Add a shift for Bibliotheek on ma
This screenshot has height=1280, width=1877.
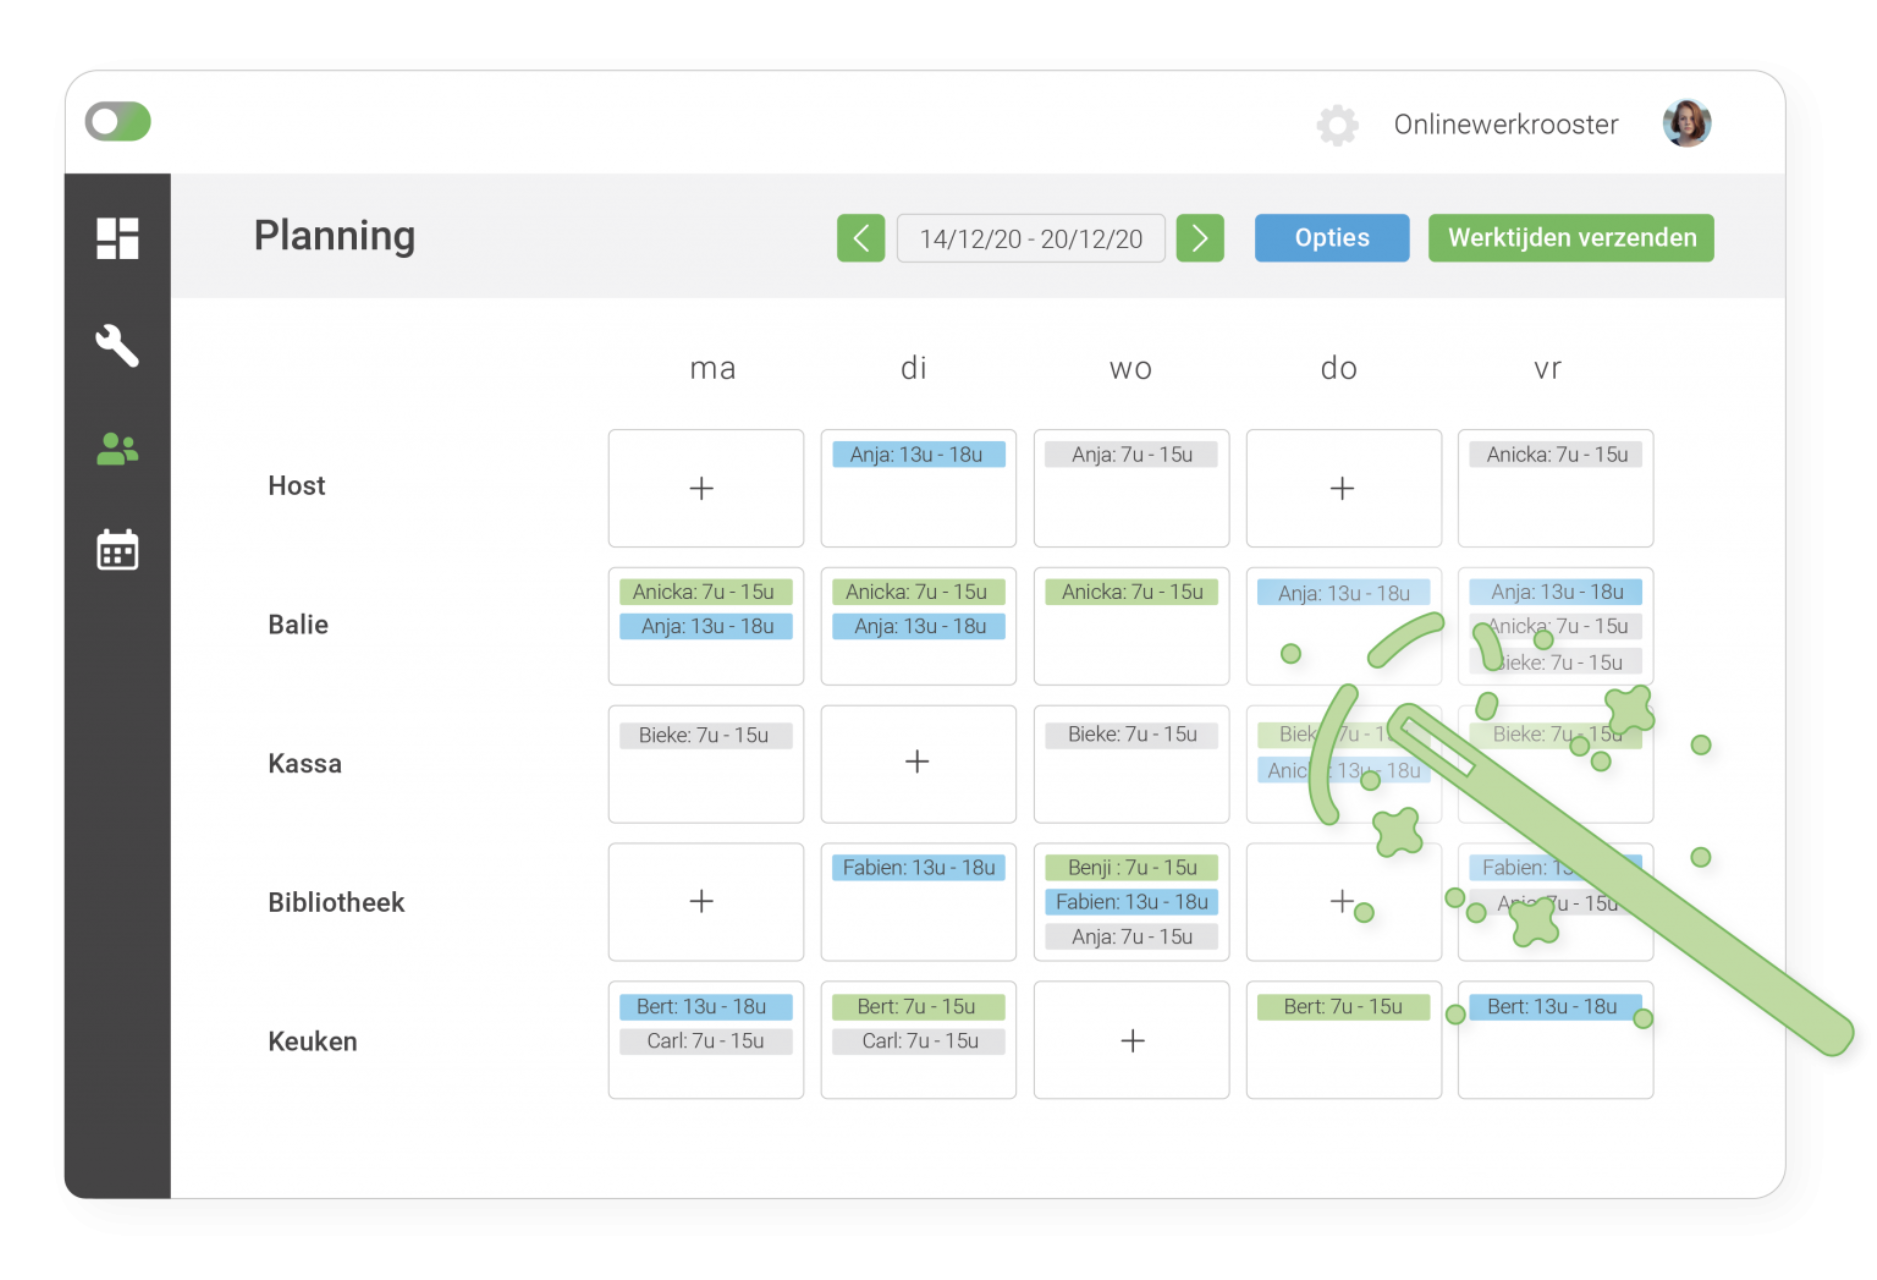pos(702,901)
